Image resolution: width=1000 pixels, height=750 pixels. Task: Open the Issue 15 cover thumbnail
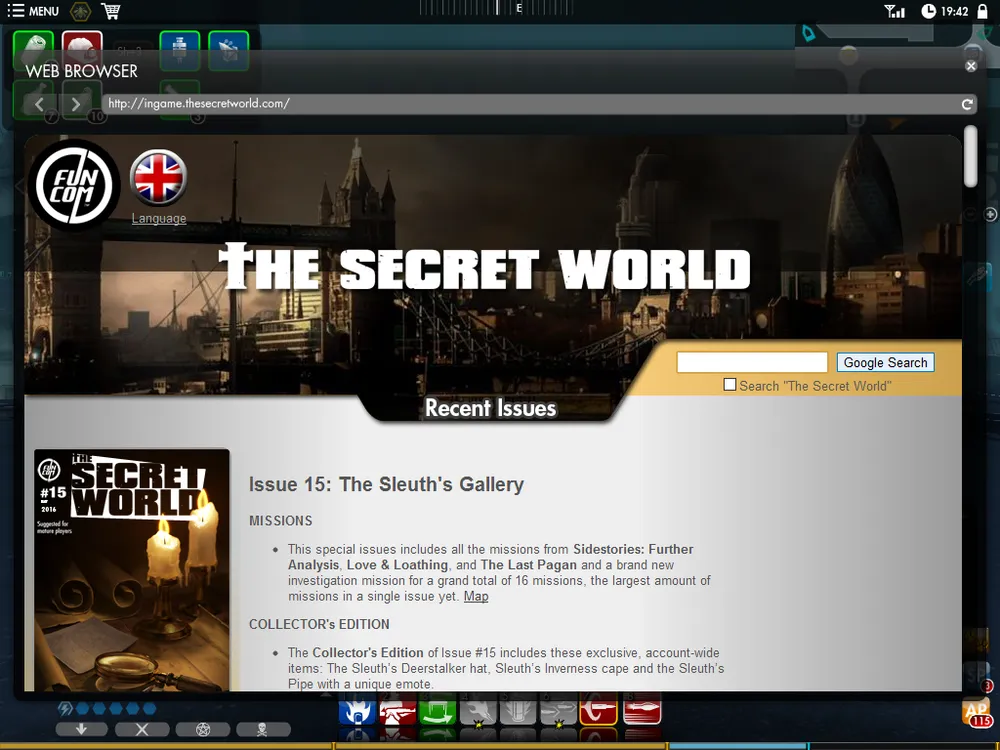pos(131,570)
